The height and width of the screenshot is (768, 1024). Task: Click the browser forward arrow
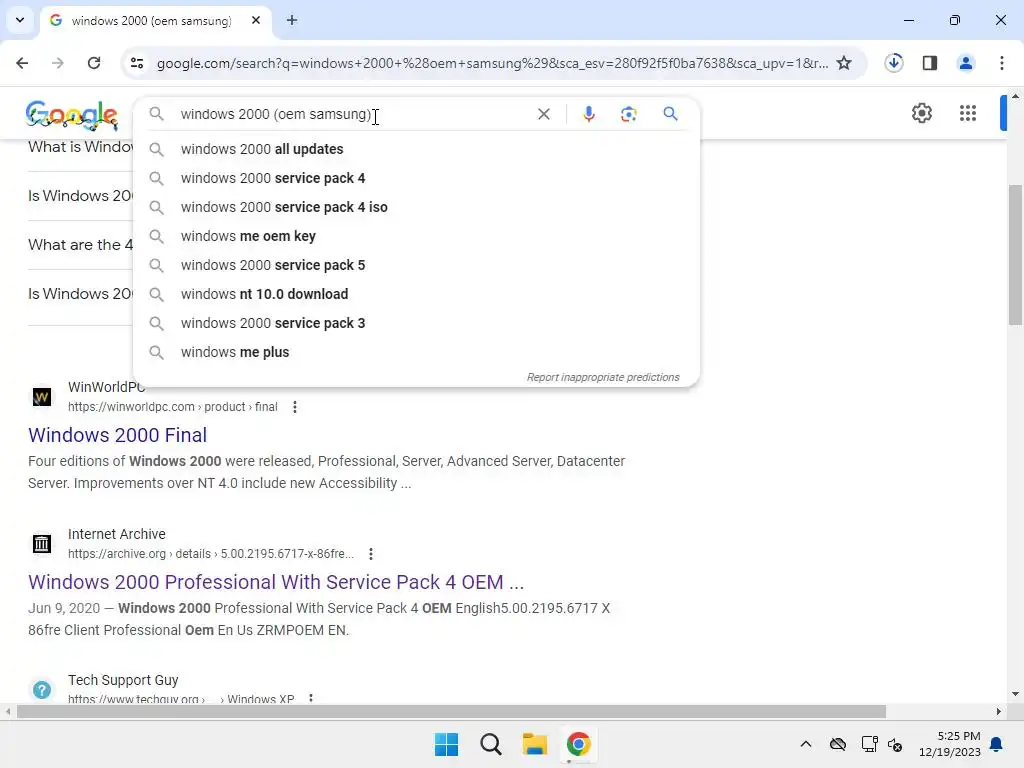tap(57, 63)
